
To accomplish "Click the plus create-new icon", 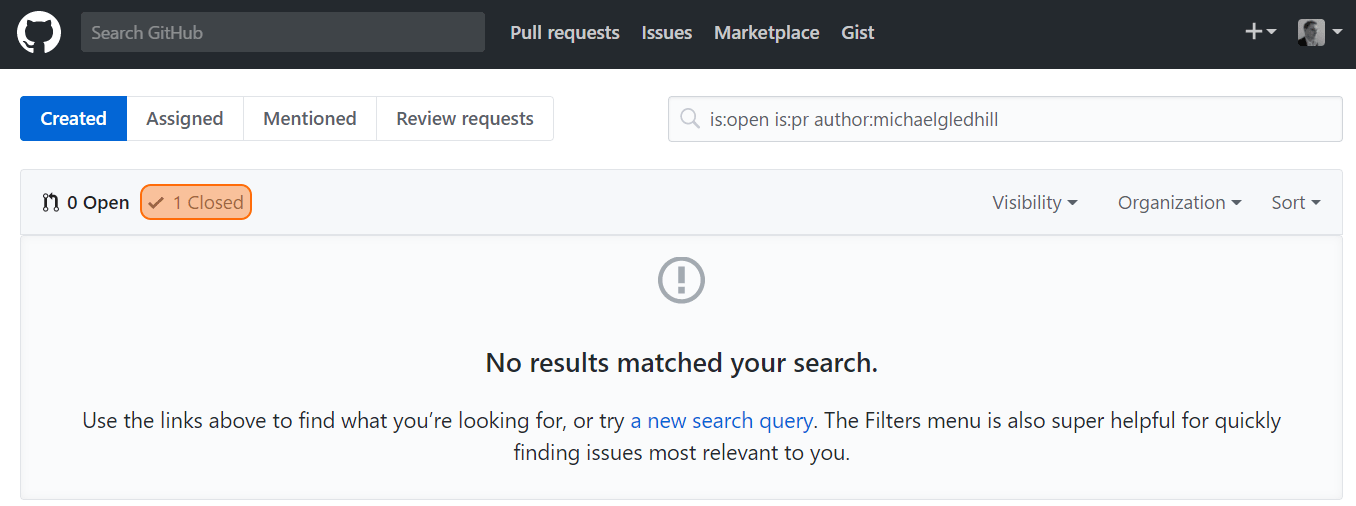I will [1254, 32].
